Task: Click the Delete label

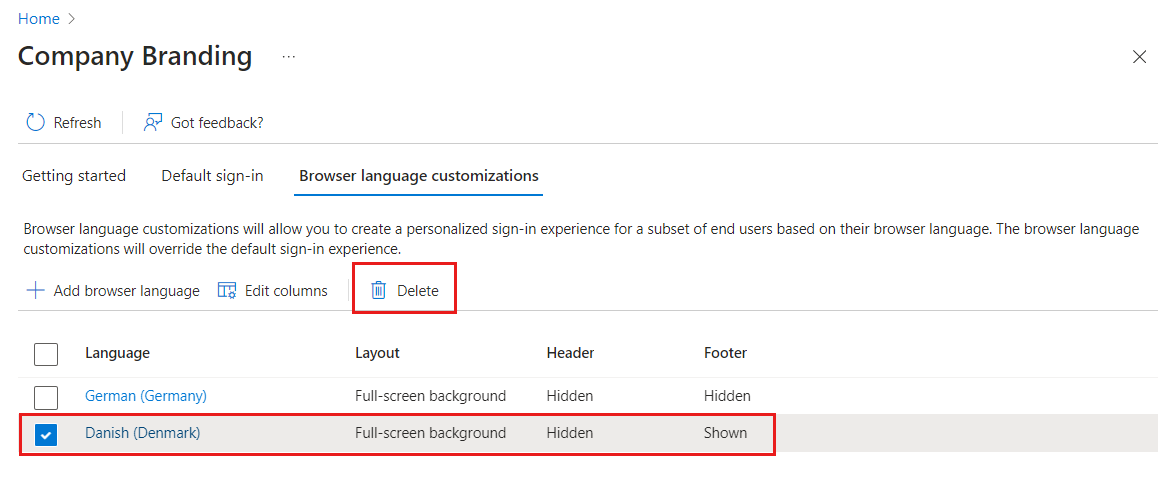Action: click(x=417, y=291)
